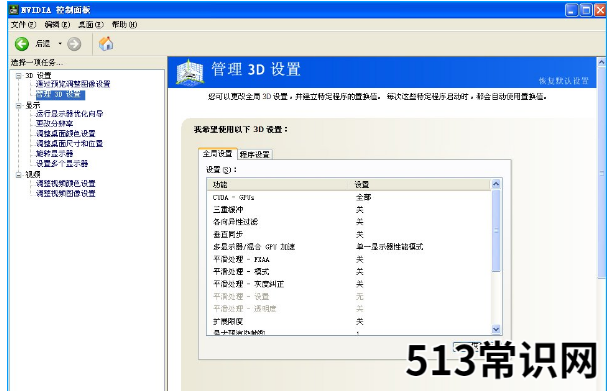Switch to the 全局设置 tab
The height and width of the screenshot is (391, 607).
tap(218, 154)
